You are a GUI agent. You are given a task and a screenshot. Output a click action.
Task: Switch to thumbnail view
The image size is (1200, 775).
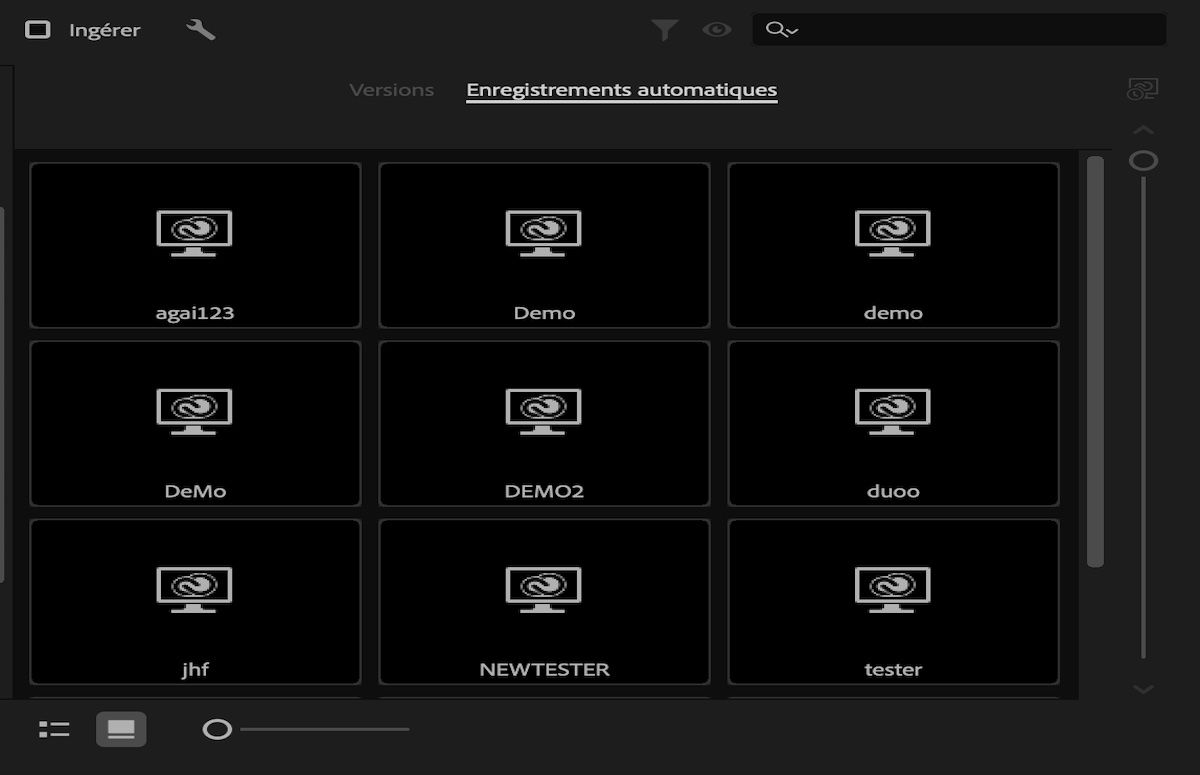click(121, 729)
